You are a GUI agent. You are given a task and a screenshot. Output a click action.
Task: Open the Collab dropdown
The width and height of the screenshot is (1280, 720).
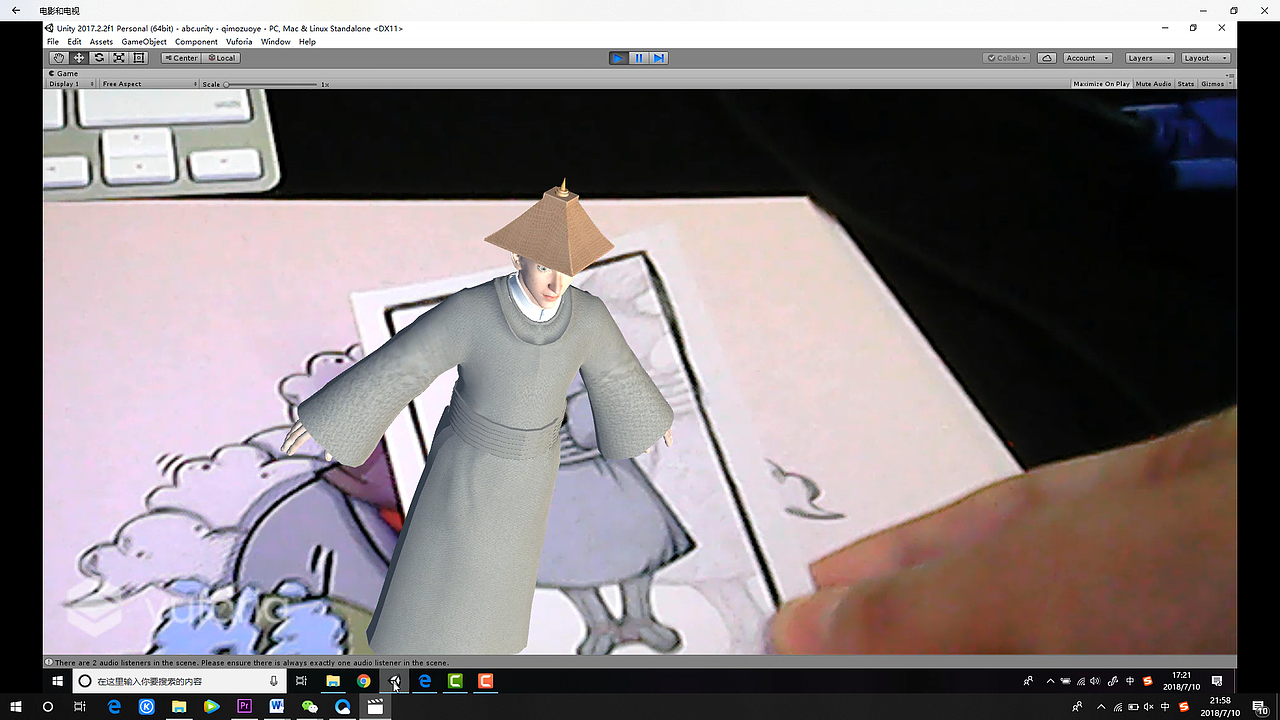point(1007,58)
